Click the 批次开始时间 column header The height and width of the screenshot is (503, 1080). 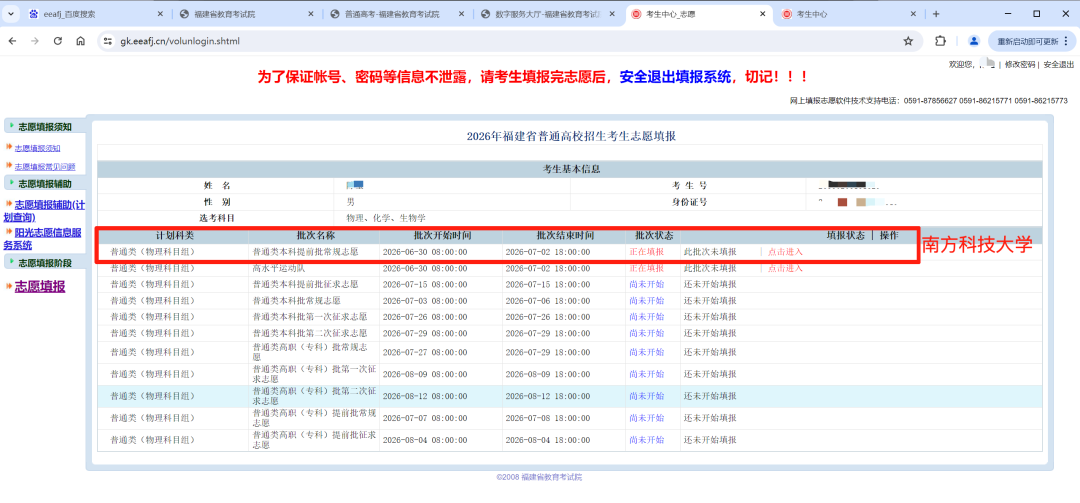pos(442,235)
